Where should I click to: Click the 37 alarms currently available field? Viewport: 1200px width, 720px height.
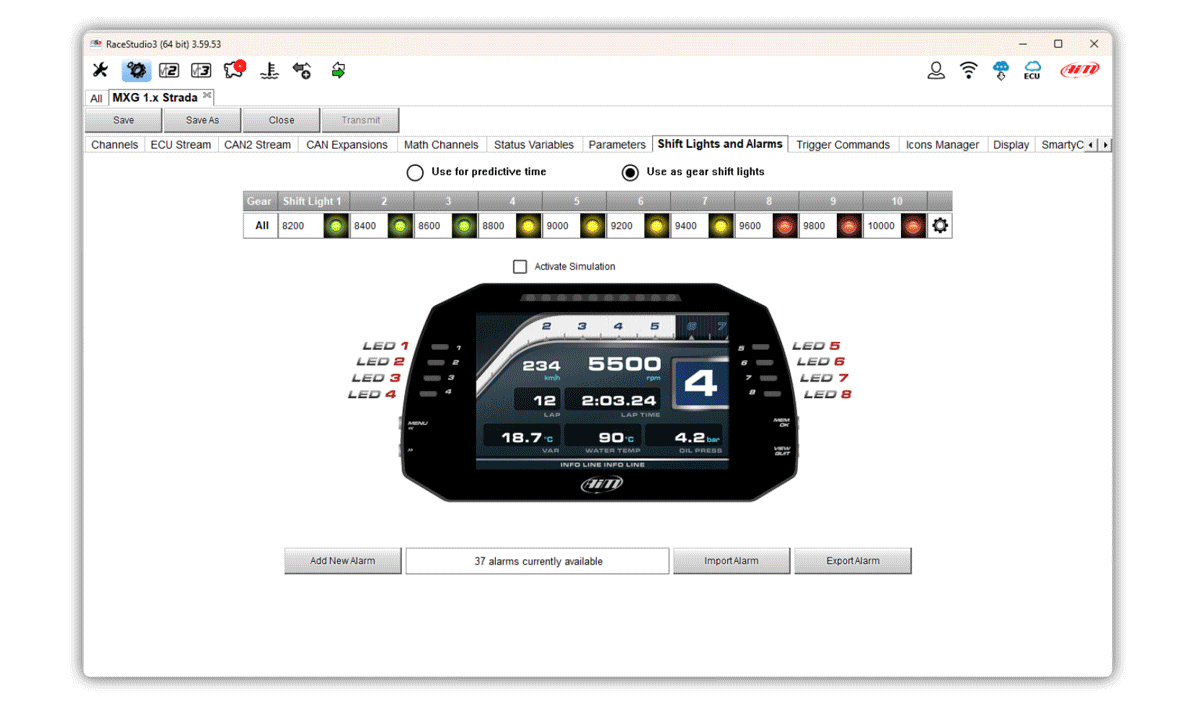538,561
